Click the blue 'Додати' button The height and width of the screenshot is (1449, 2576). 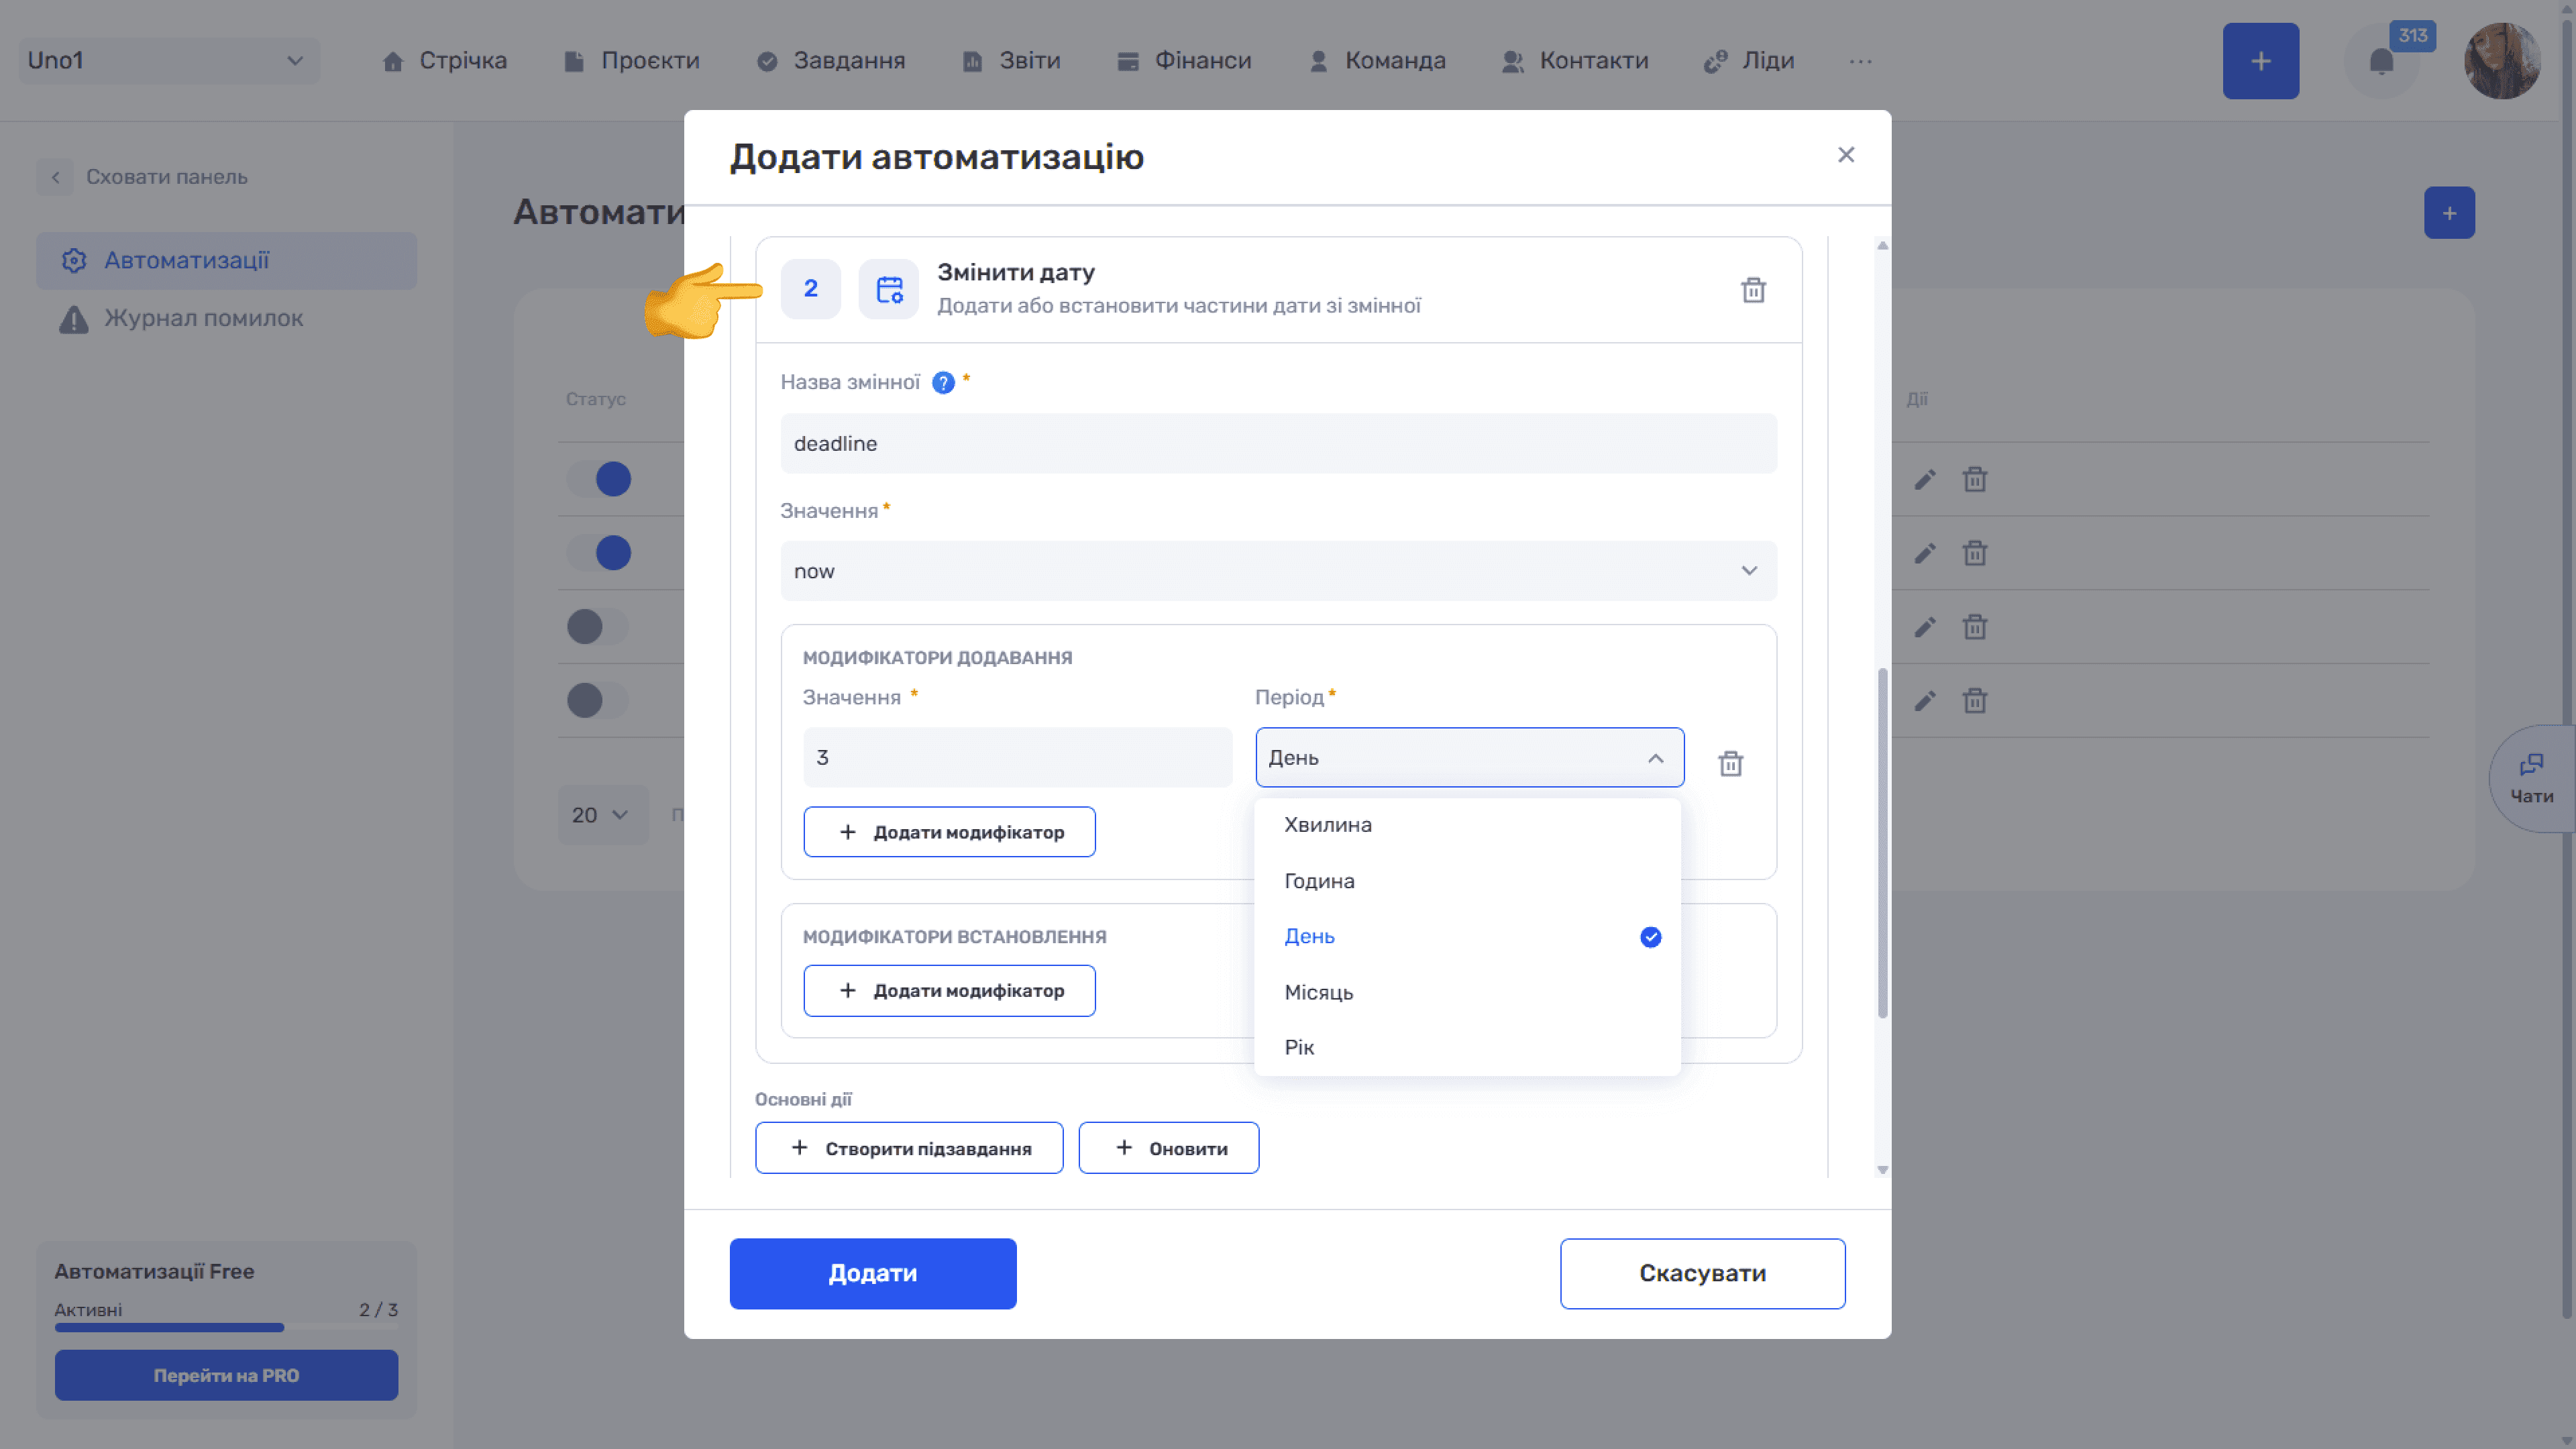(x=872, y=1273)
